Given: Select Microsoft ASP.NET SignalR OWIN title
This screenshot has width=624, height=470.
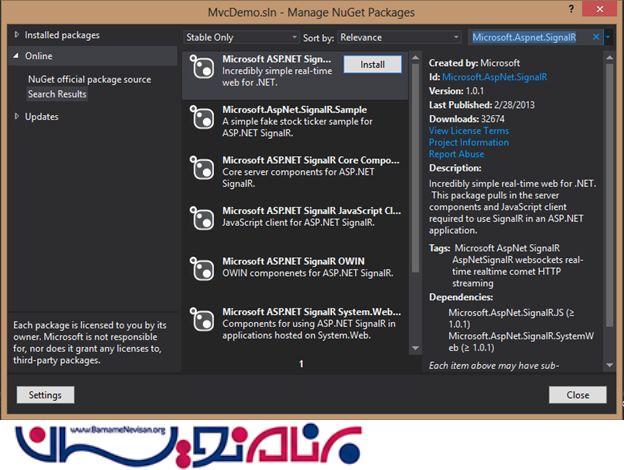Looking at the screenshot, I should coord(293,261).
